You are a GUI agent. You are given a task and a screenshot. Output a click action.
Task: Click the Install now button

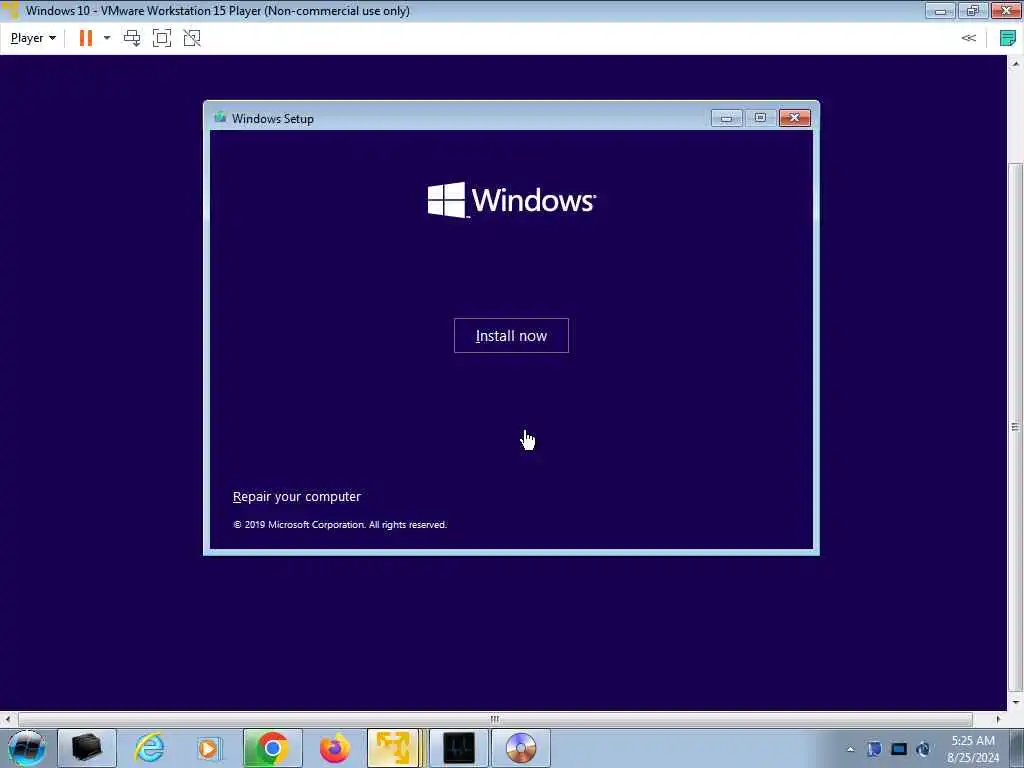coord(511,336)
